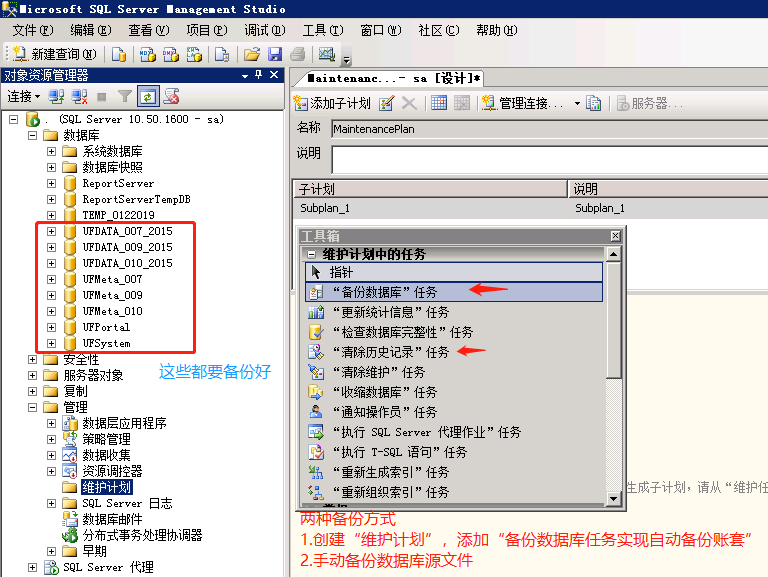This screenshot has width=768, height=577.
Task: Open the Connect dropdown in Object Explorer
Action: 24,96
